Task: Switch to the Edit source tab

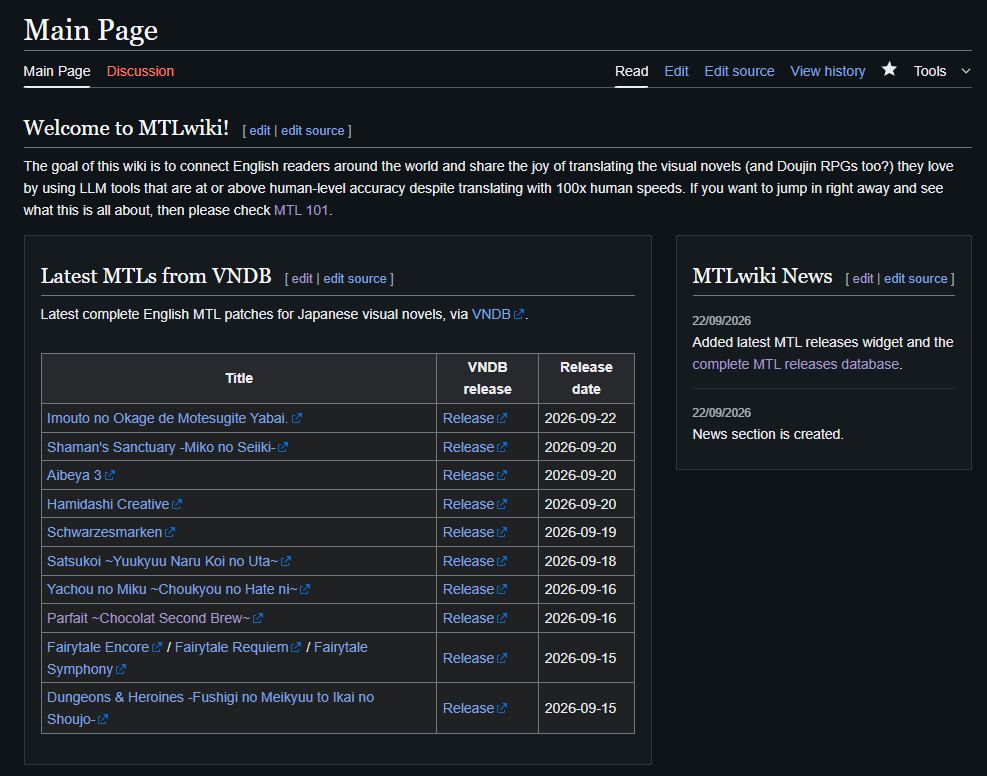Action: [739, 71]
